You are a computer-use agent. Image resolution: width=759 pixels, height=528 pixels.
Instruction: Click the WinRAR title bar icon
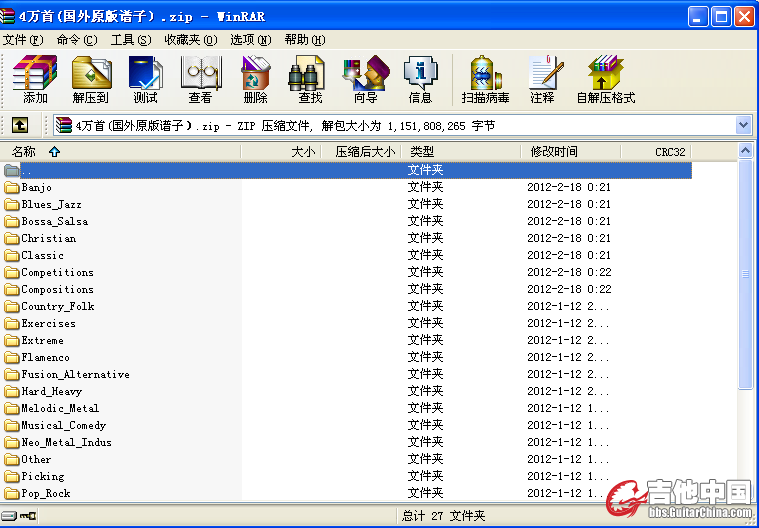(7, 16)
